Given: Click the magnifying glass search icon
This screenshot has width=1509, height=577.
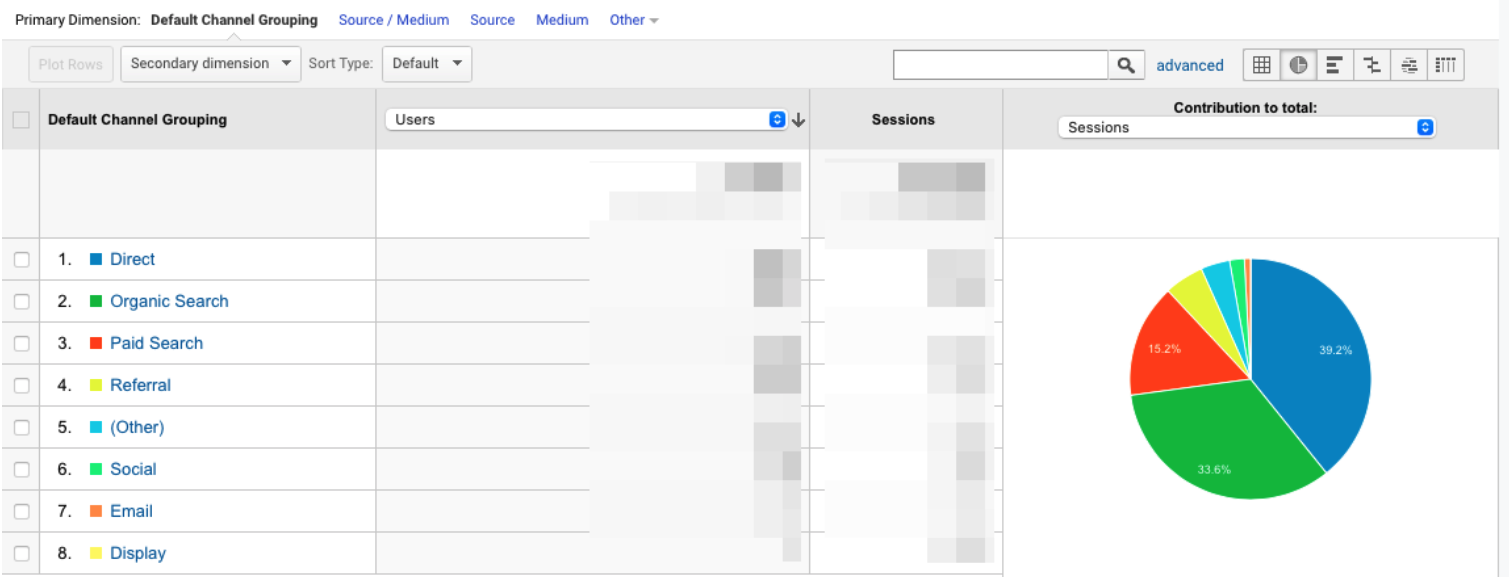Looking at the screenshot, I should (x=1126, y=65).
